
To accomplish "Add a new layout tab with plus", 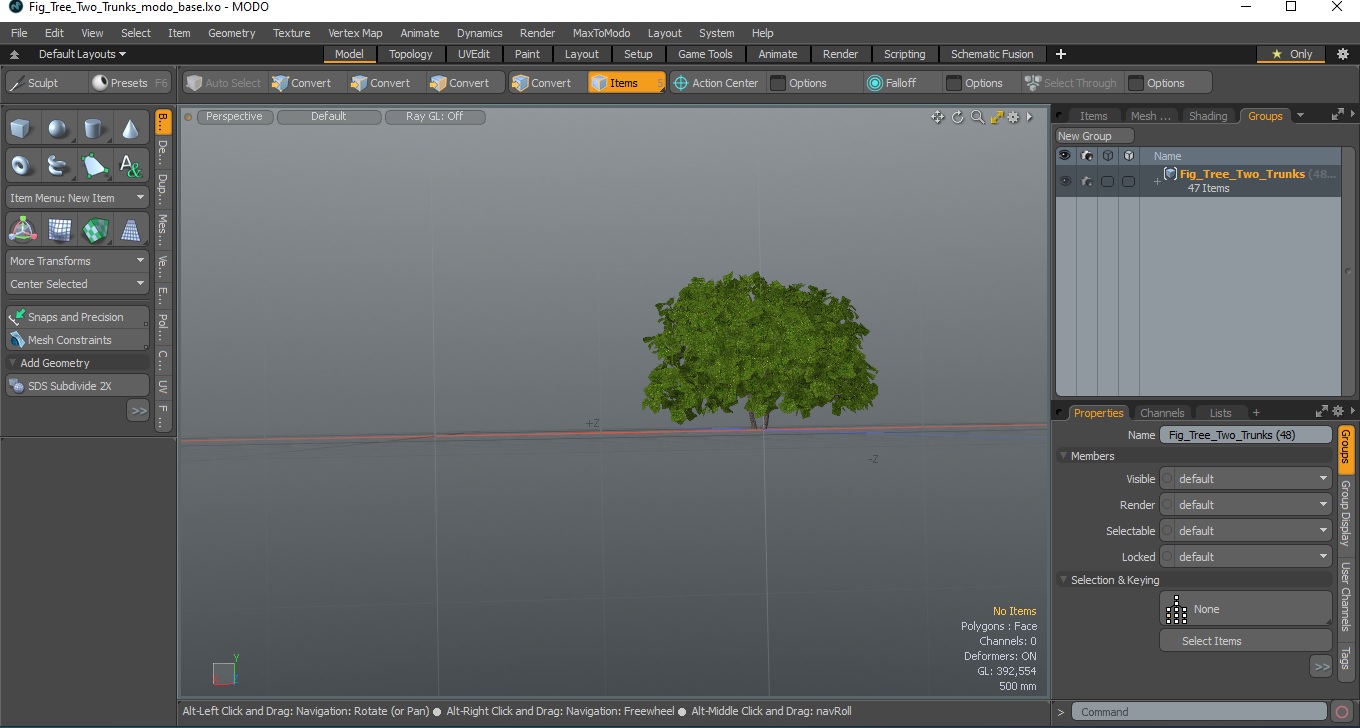I will point(1061,54).
